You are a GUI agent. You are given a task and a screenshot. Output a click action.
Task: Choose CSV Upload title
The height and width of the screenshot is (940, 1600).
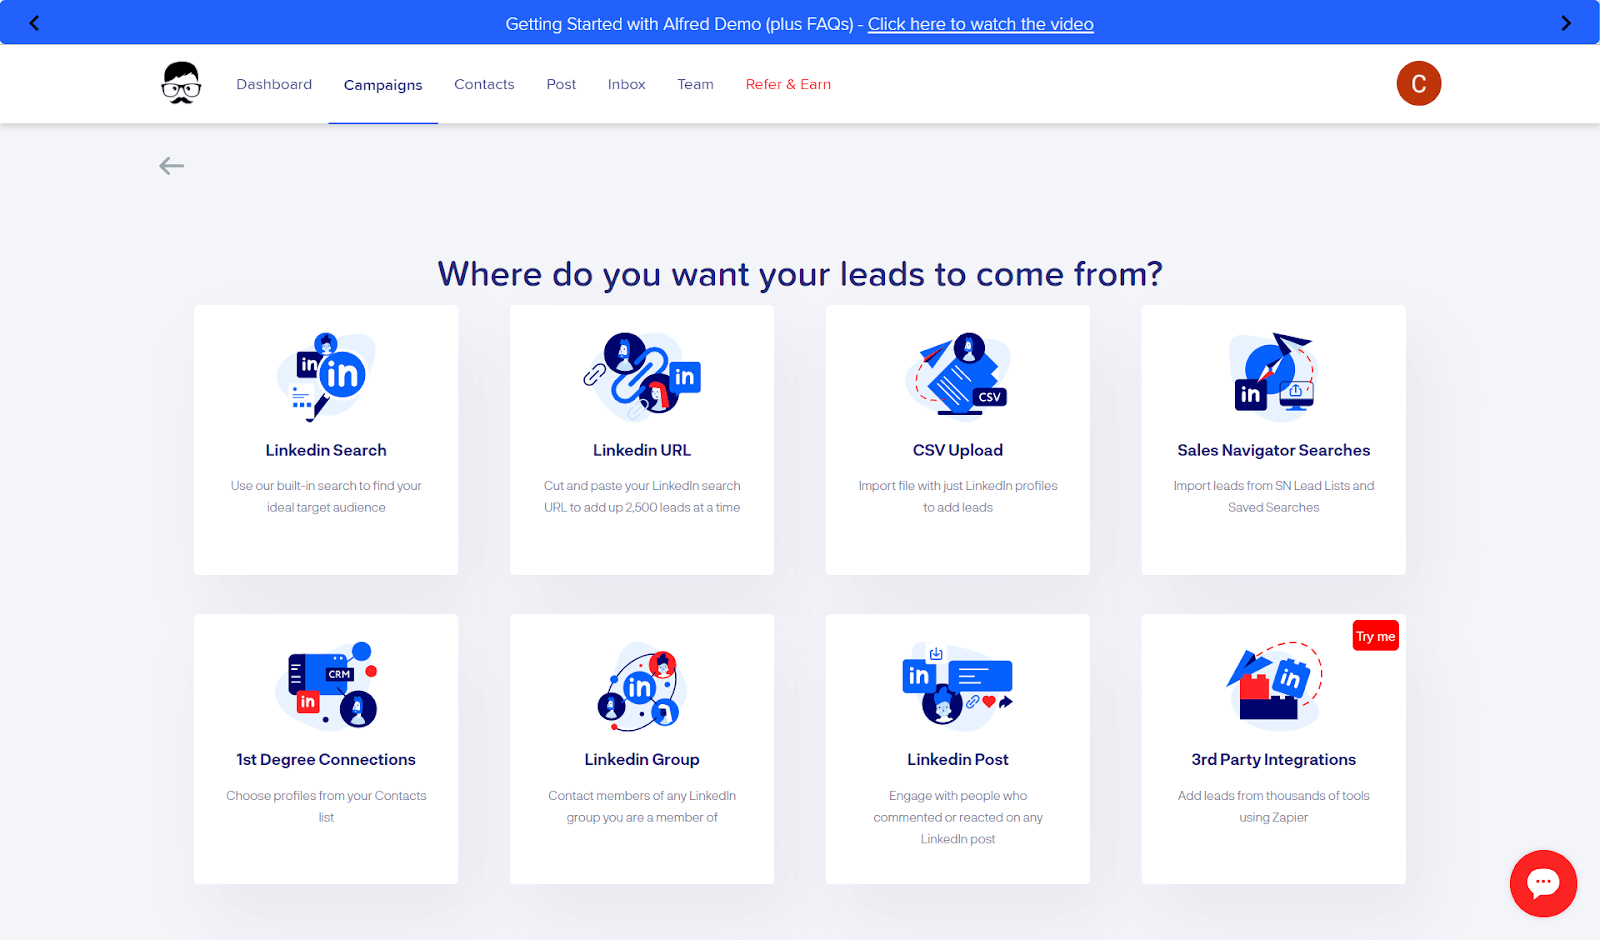click(x=958, y=450)
